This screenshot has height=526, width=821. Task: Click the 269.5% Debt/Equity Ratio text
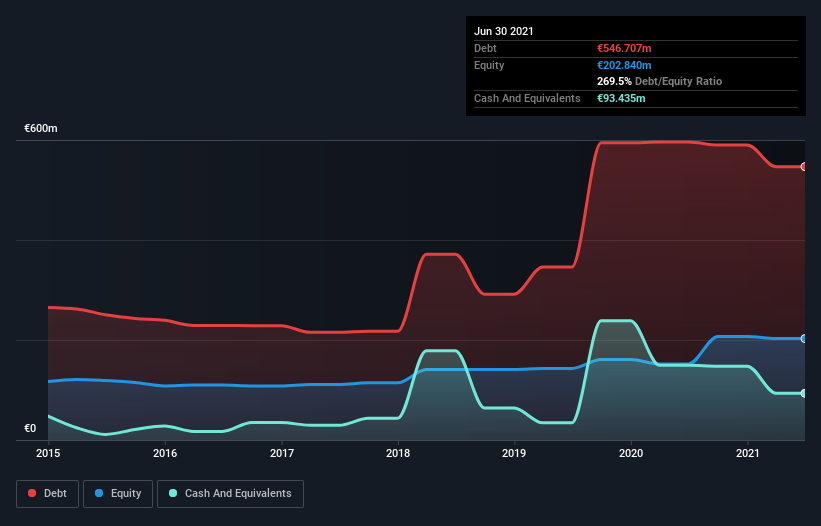[x=659, y=81]
